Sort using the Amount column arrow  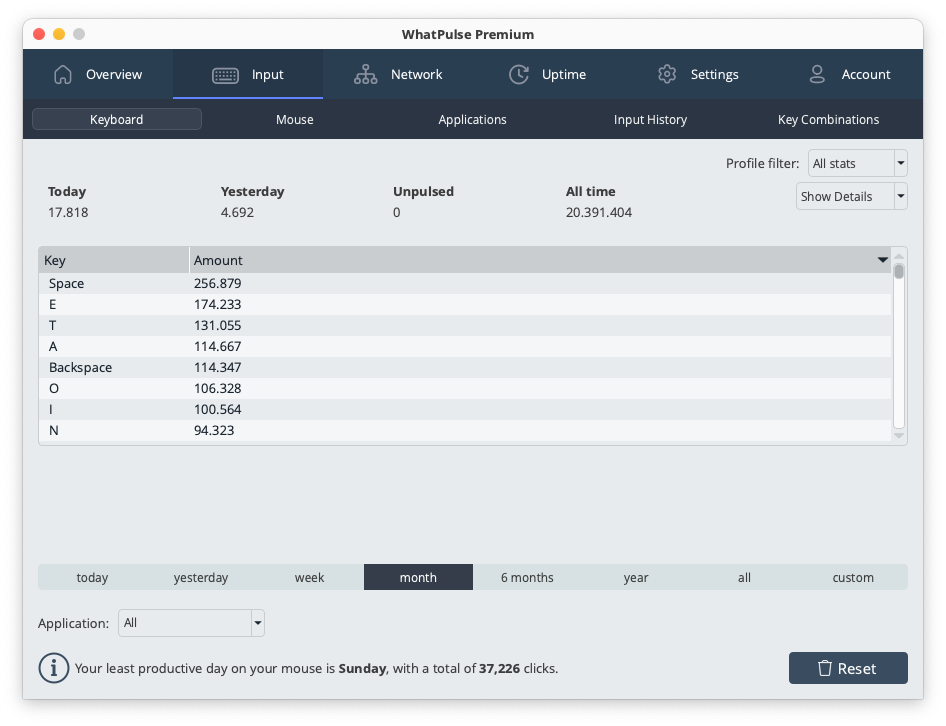[882, 260]
